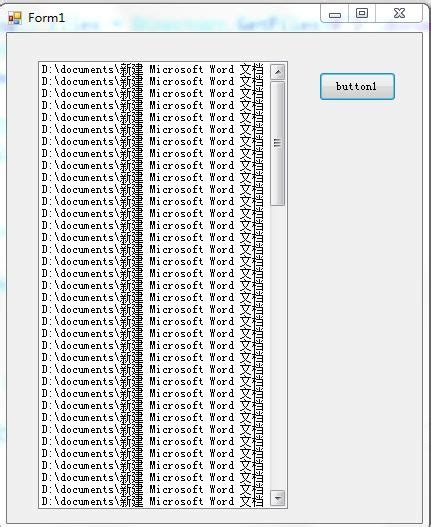
Task: Select the fifth file path entry in list
Action: point(155,118)
